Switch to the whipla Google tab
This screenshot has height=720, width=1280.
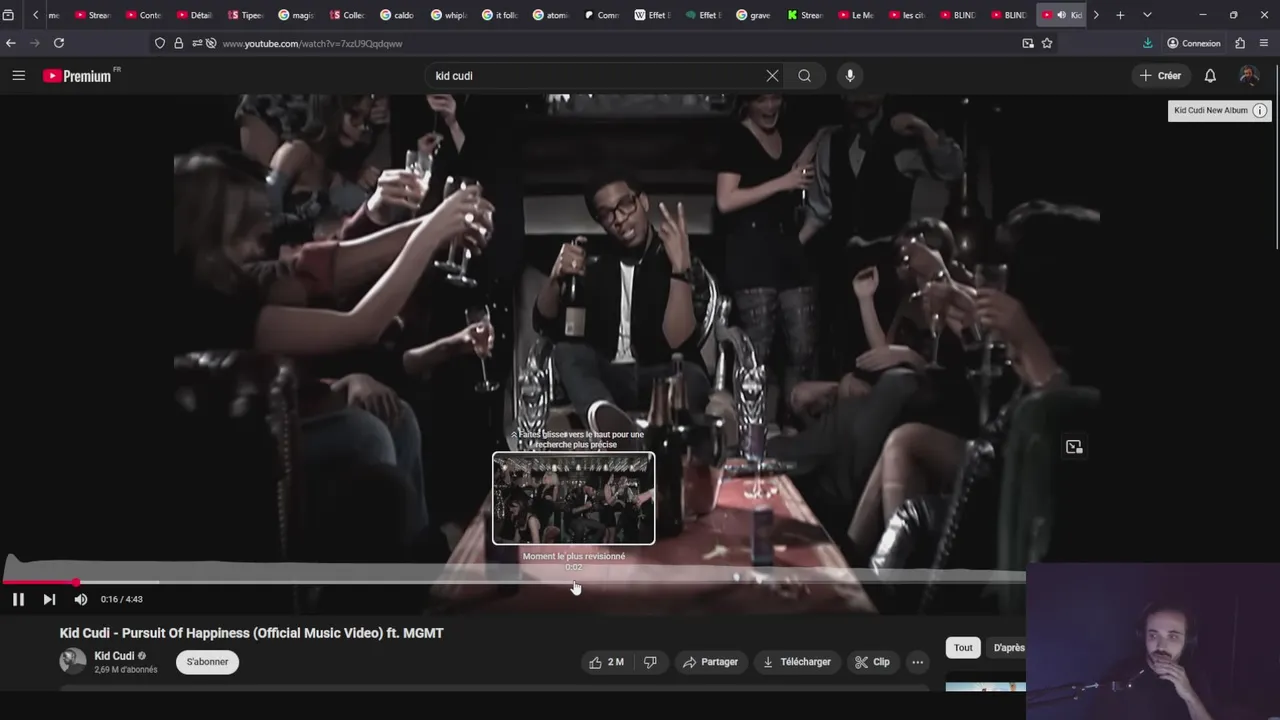pyautogui.click(x=449, y=15)
